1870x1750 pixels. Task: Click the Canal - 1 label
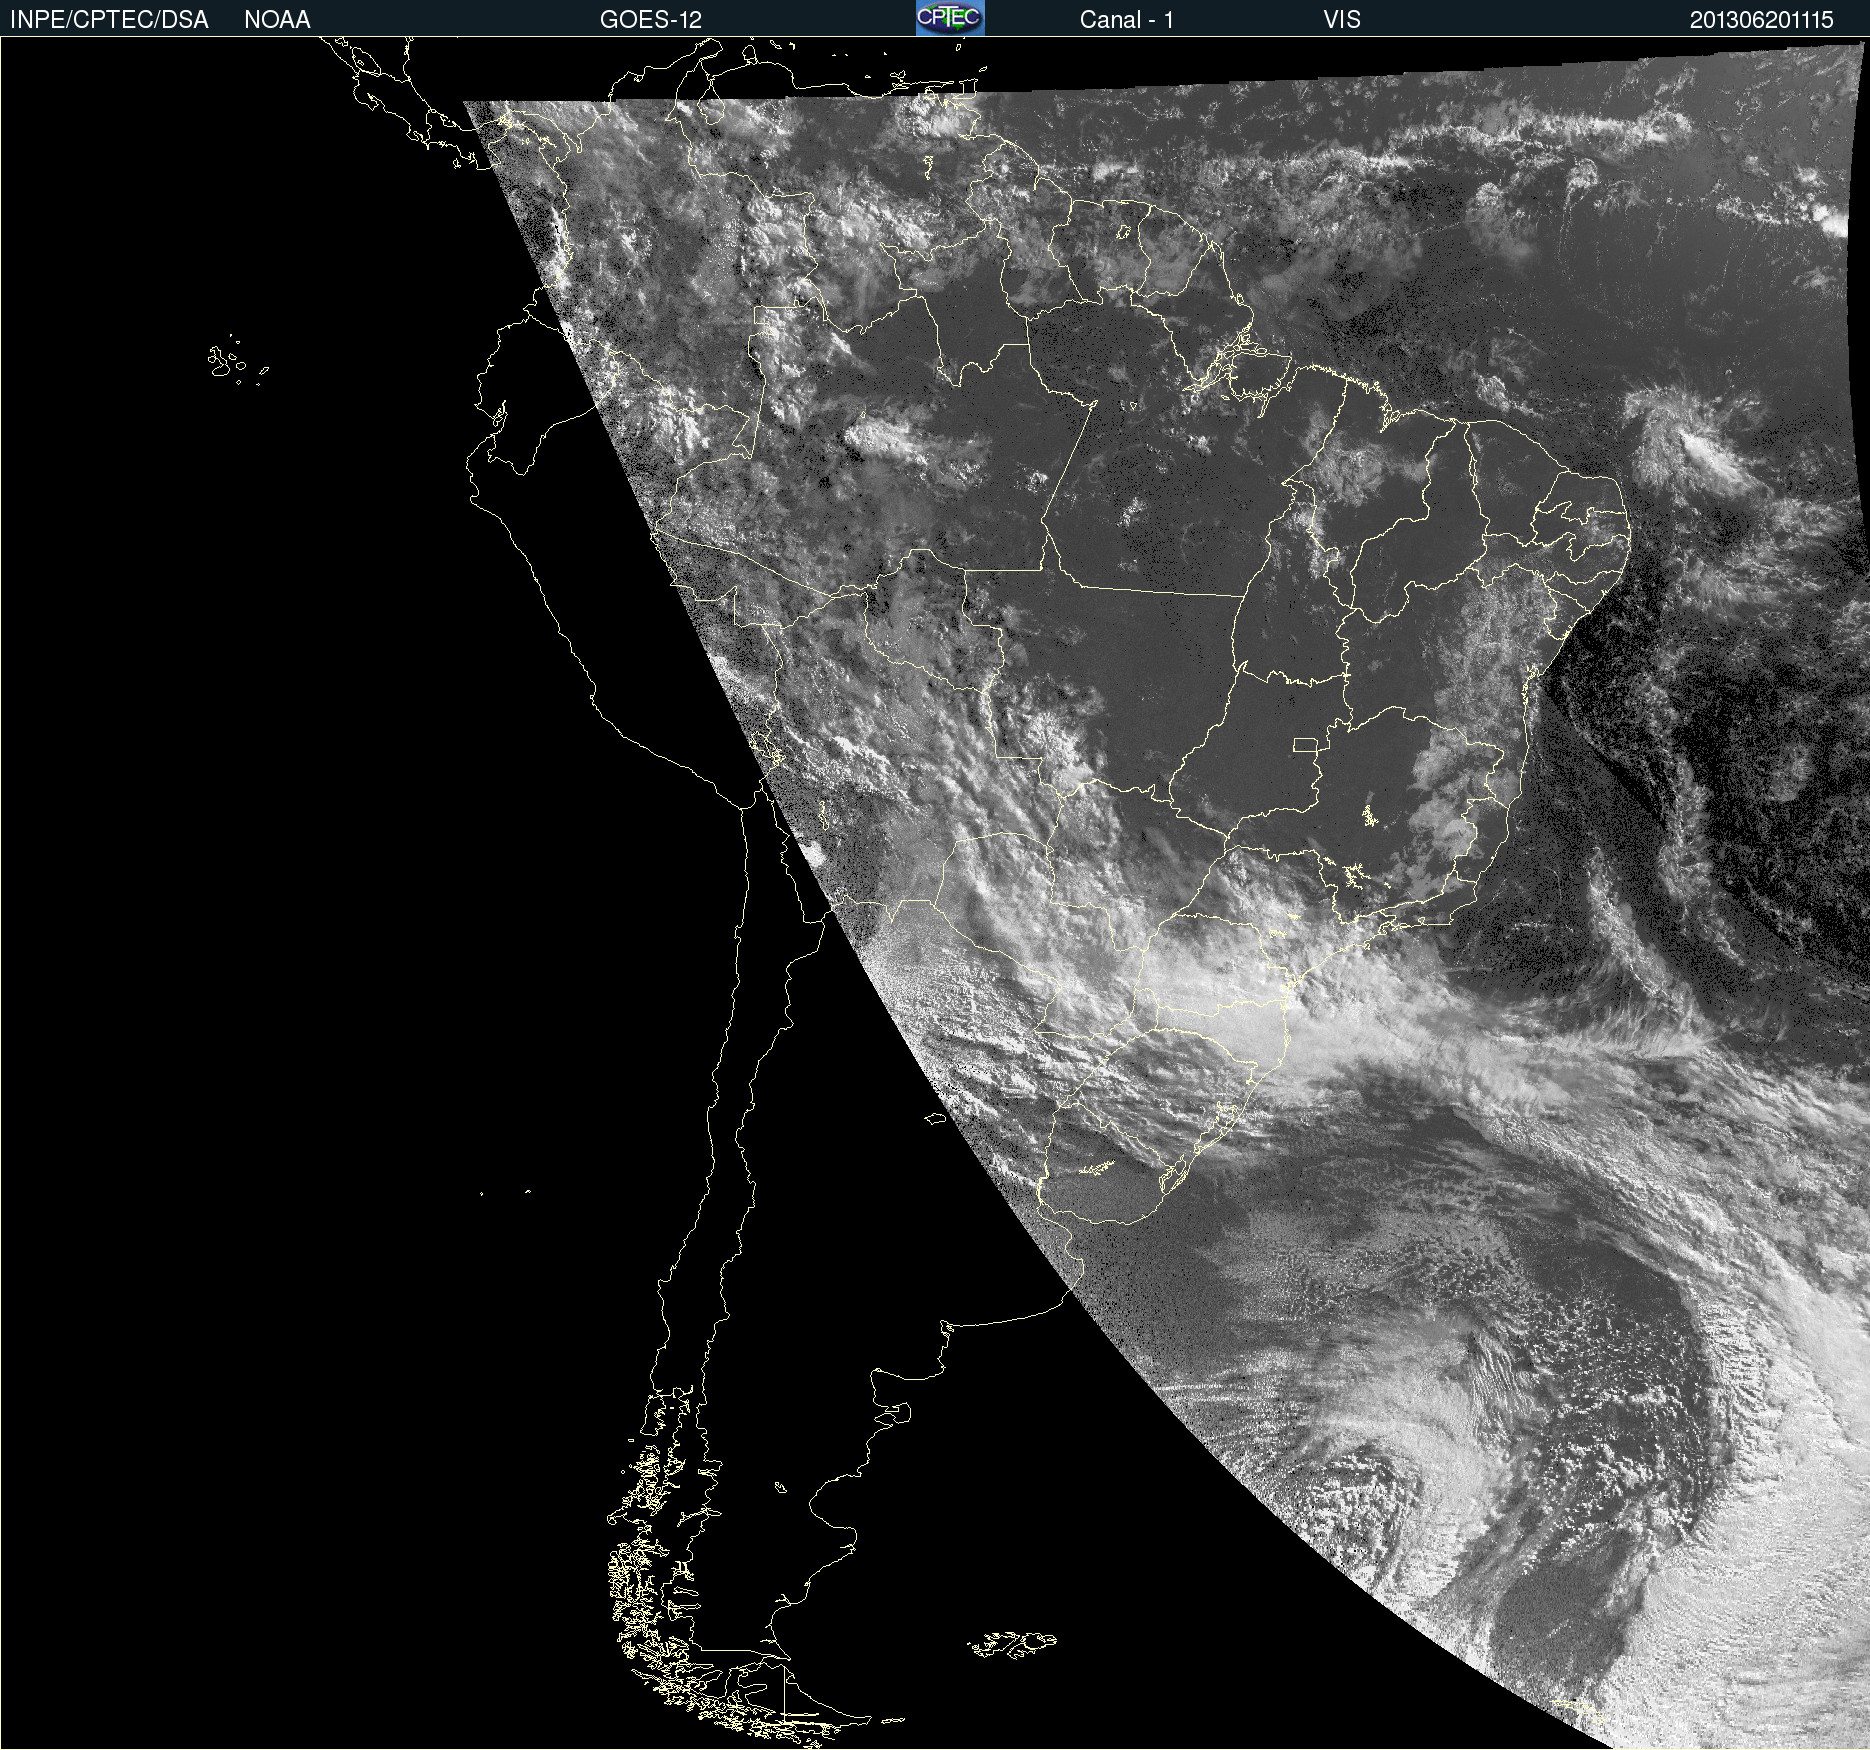(x=1126, y=20)
